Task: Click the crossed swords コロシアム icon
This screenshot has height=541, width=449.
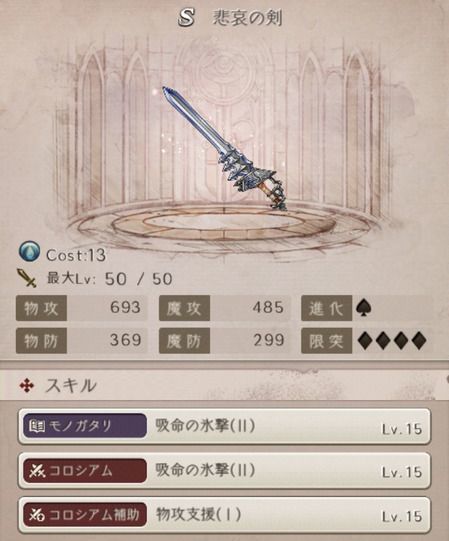Action: tap(37, 471)
